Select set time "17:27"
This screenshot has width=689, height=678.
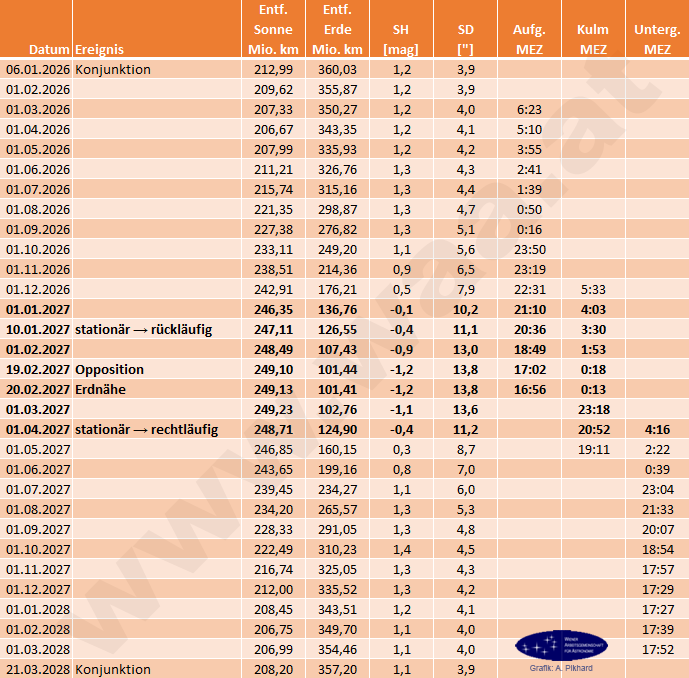658,609
